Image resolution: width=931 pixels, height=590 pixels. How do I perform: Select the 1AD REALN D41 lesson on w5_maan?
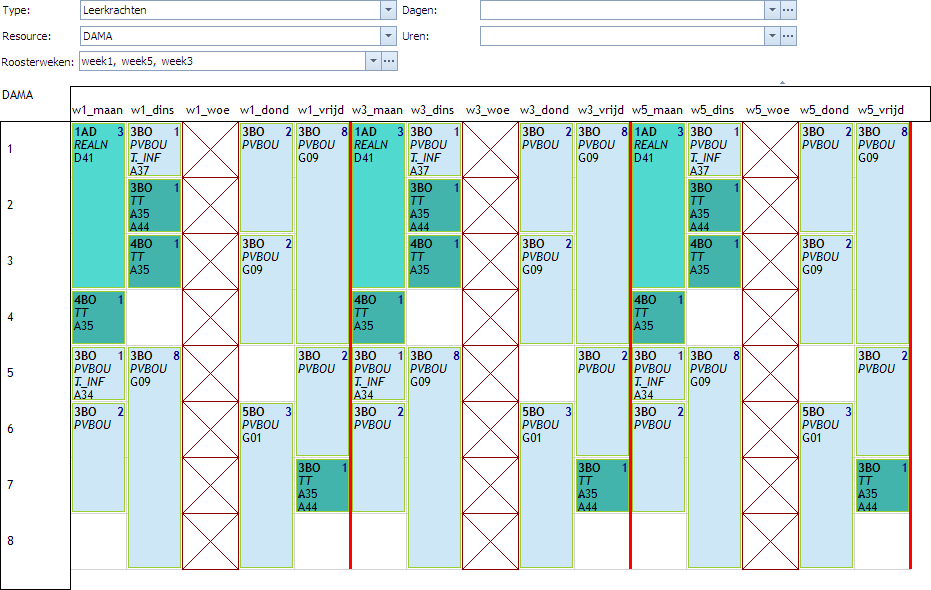point(658,205)
